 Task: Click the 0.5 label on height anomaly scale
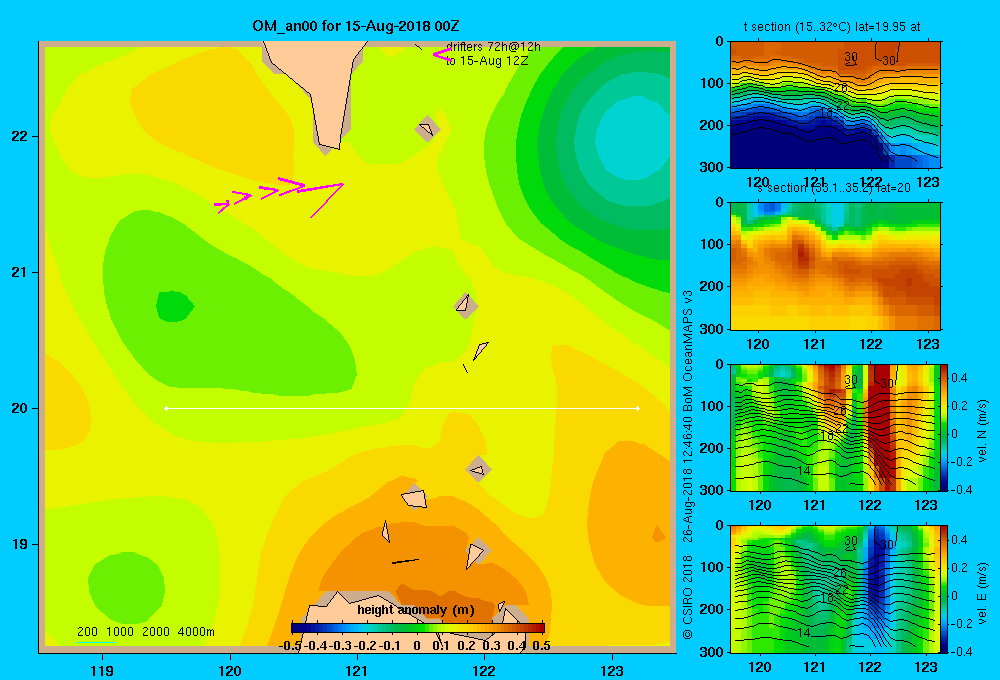pos(541,646)
